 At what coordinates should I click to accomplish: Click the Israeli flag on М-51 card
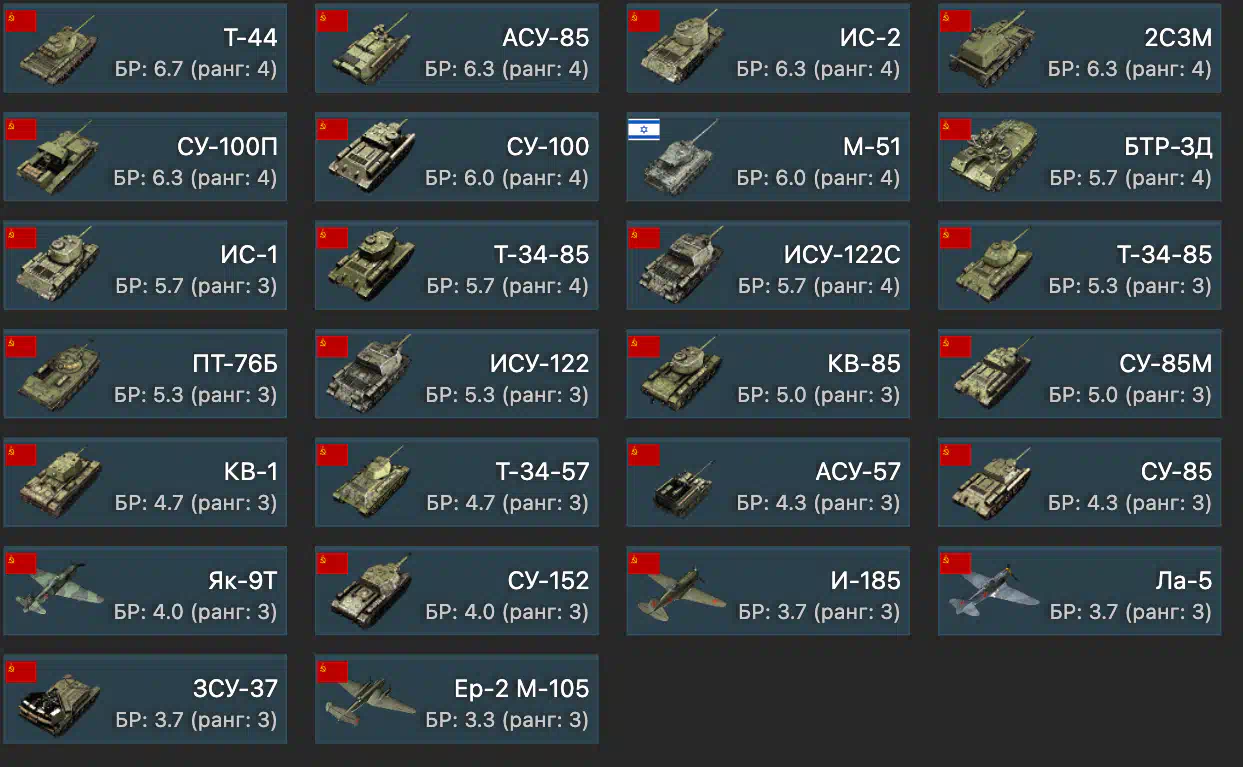(x=644, y=129)
